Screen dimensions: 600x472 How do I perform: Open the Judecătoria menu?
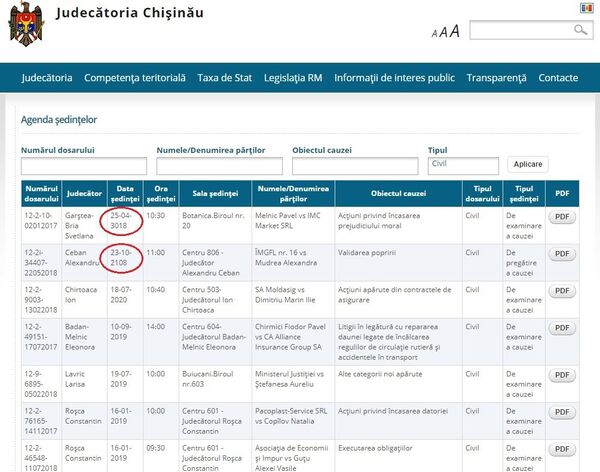pos(46,78)
